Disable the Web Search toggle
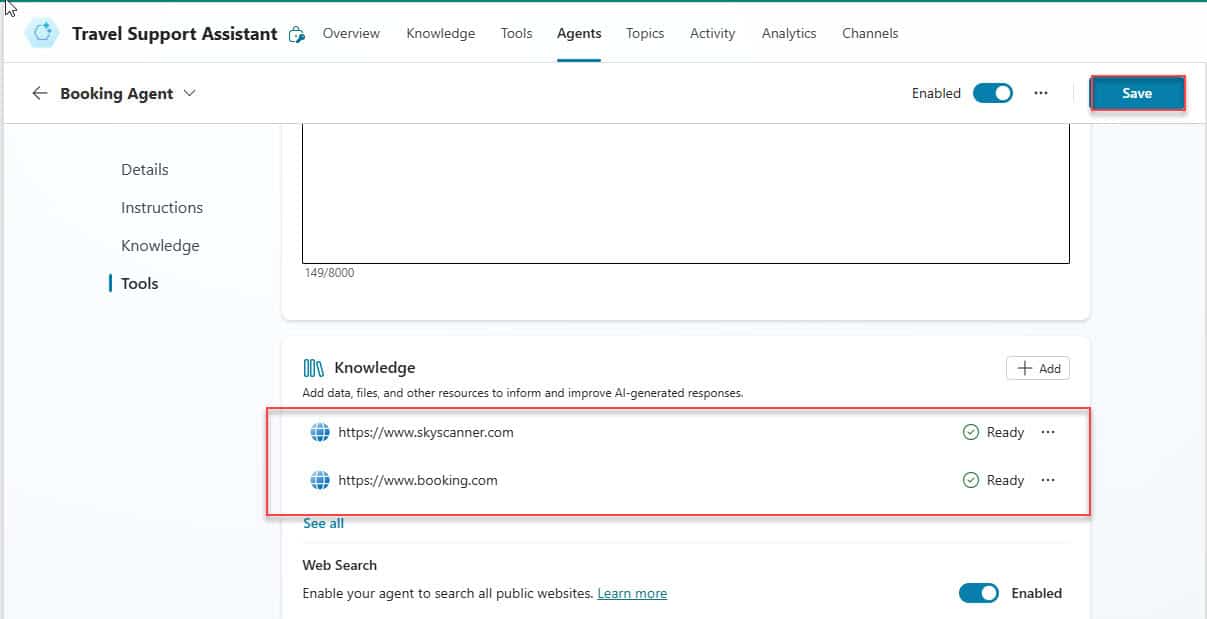Viewport: 1207px width, 619px height. (x=978, y=593)
